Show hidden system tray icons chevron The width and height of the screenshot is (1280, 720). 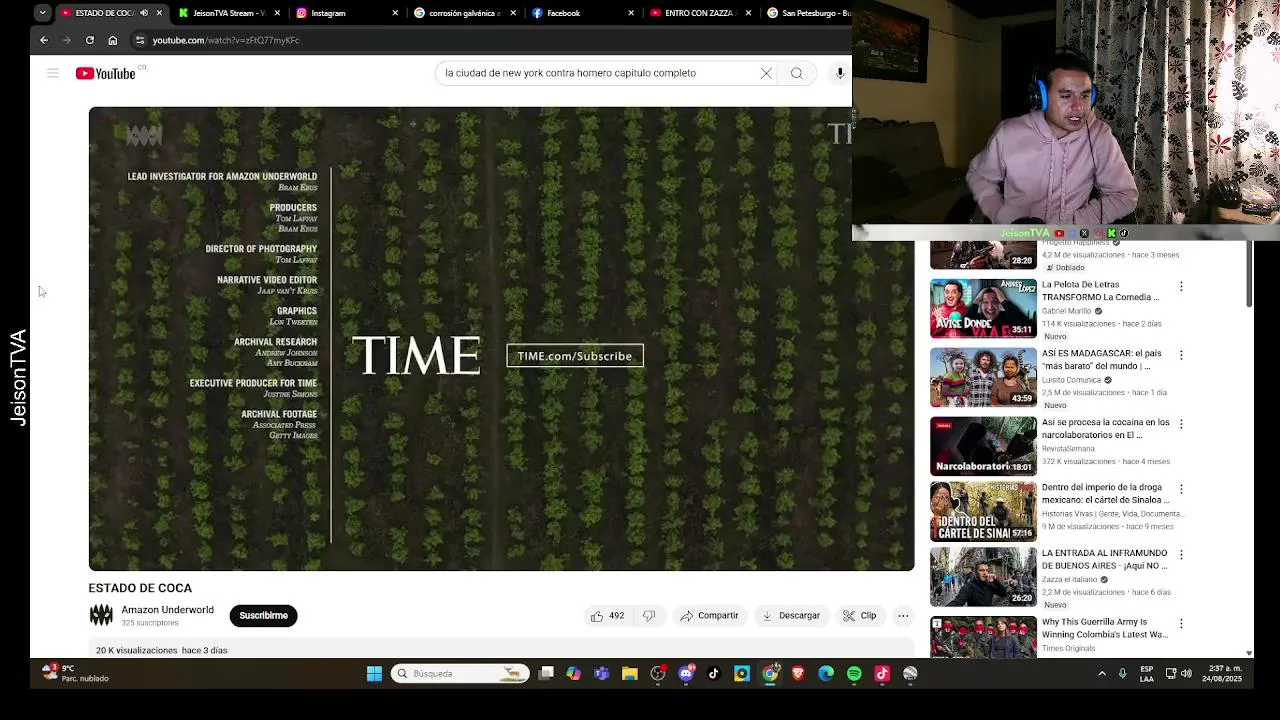(1102, 674)
